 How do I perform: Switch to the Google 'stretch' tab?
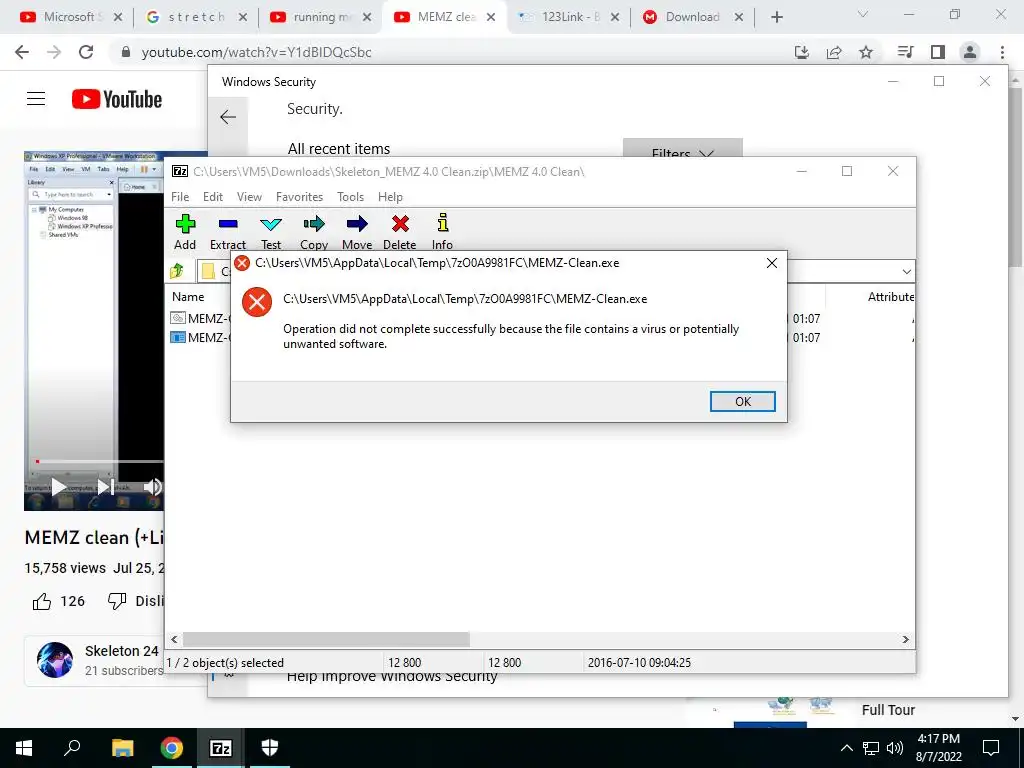tap(196, 17)
